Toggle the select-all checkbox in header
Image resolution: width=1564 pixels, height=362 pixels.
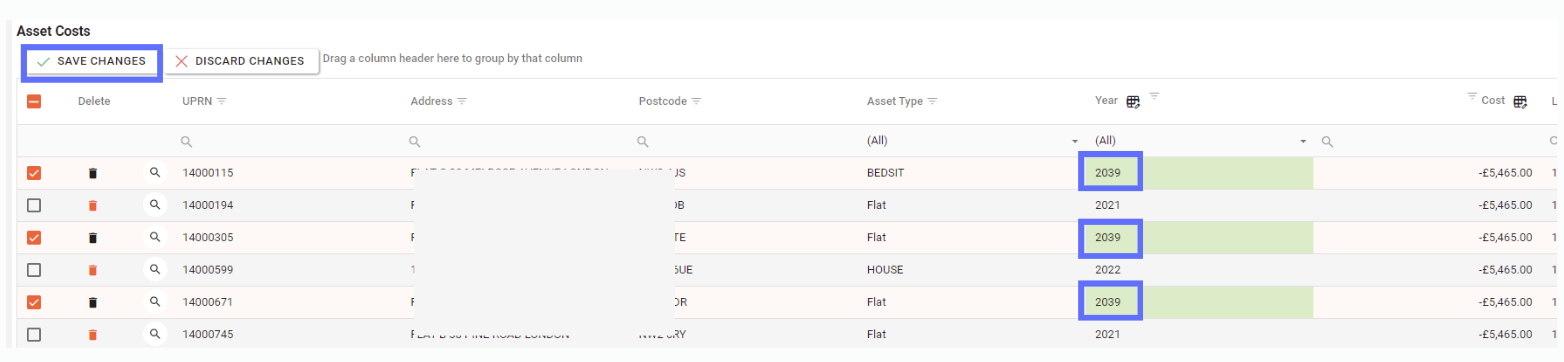tap(34, 101)
